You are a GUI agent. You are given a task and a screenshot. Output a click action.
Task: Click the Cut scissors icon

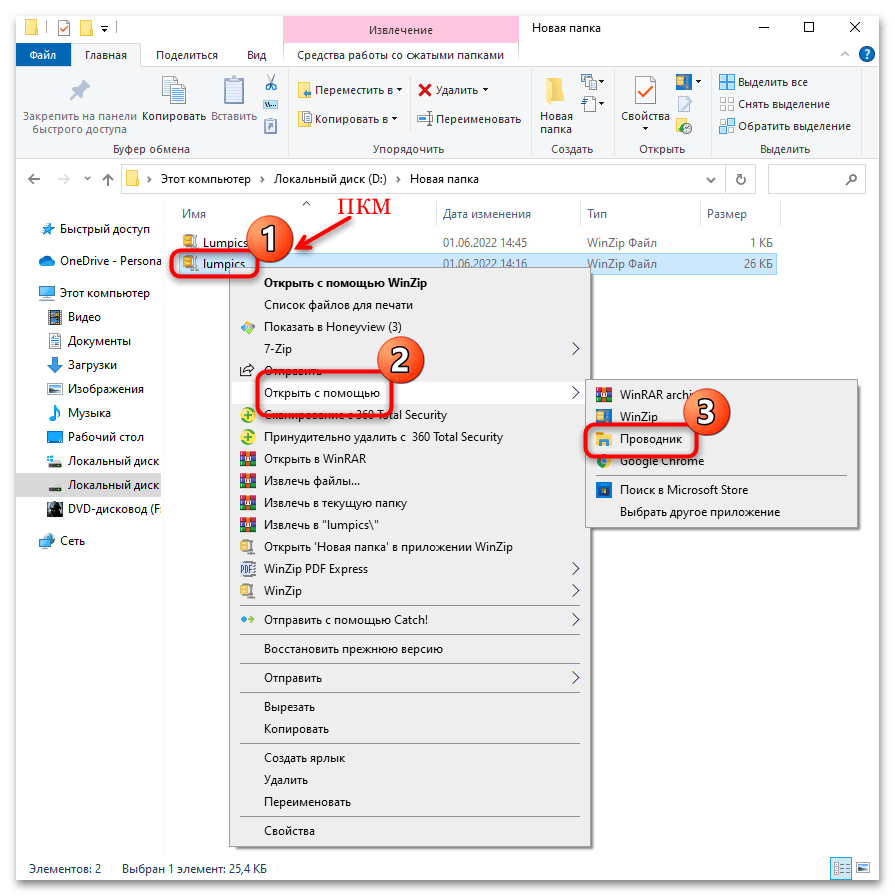[x=270, y=82]
